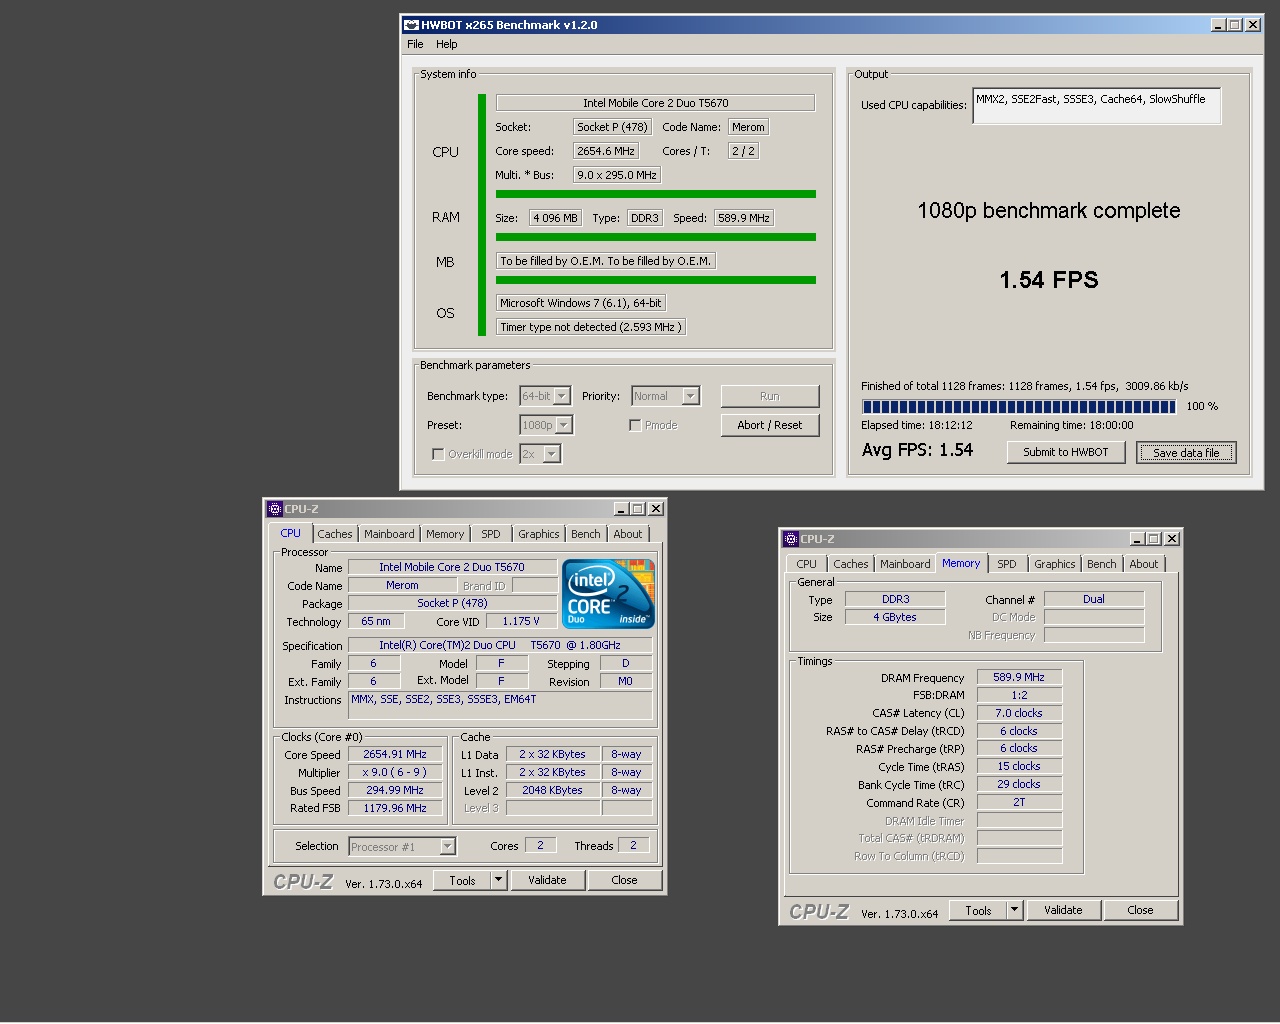Open the File menu in HWBOT benchmark

(x=415, y=44)
